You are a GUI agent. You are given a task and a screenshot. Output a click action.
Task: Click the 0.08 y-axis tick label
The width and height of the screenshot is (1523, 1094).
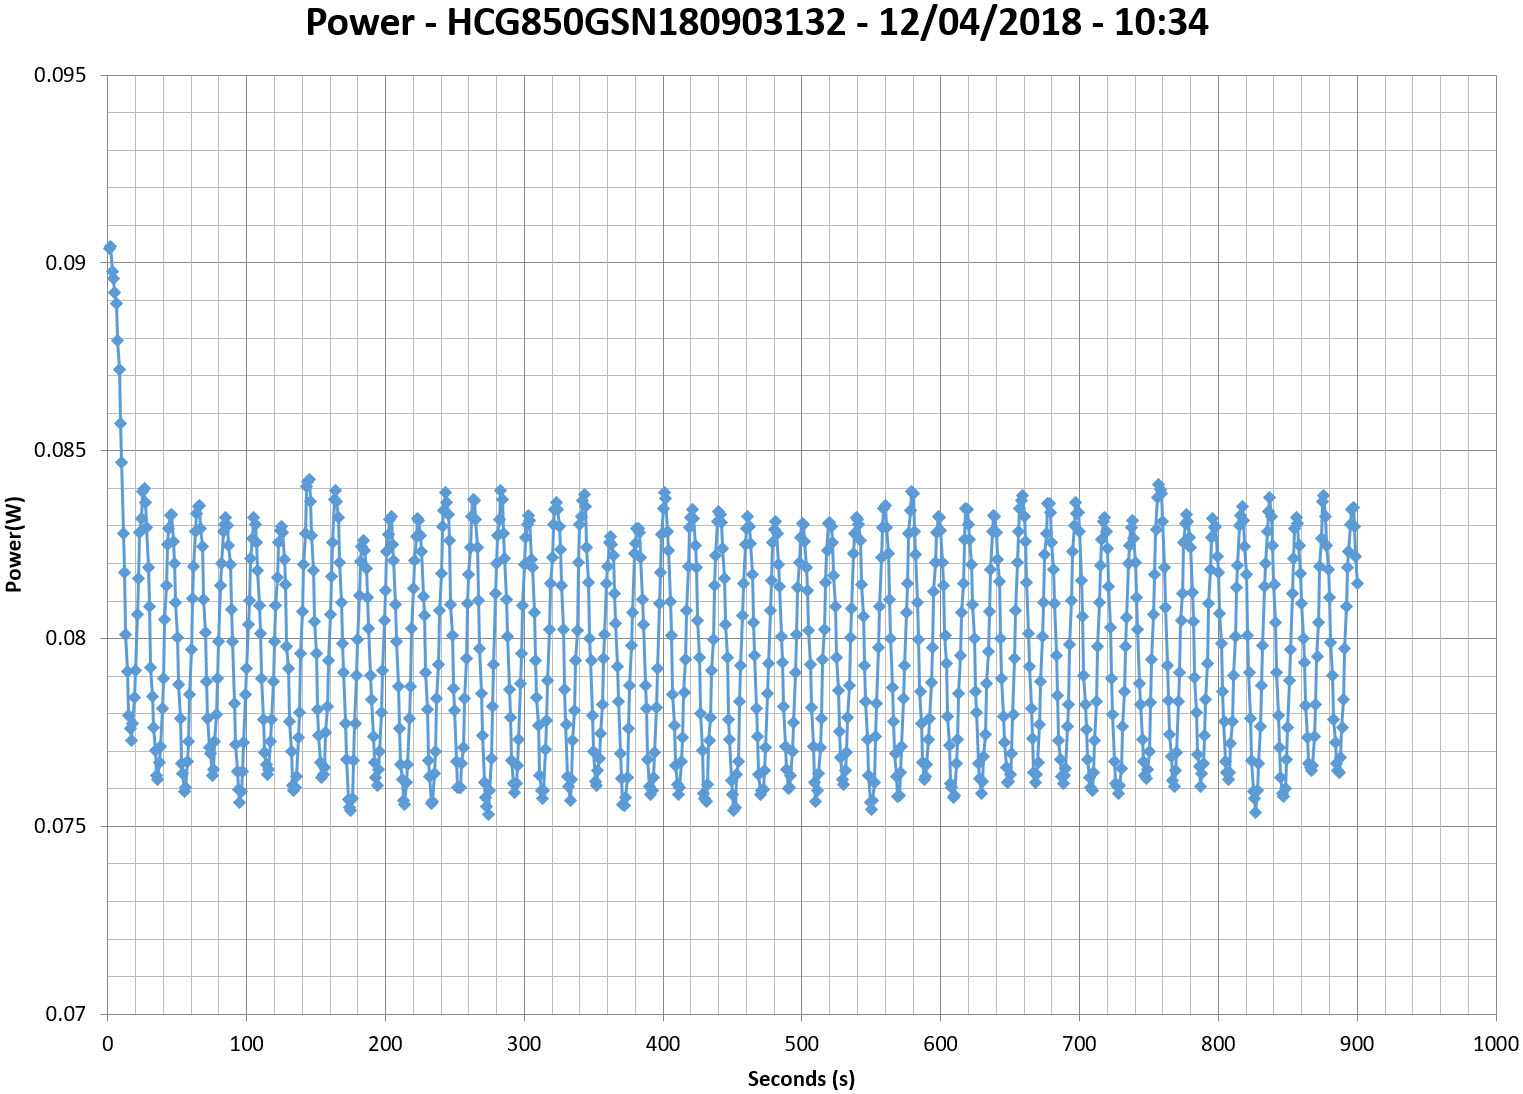[x=64, y=638]
